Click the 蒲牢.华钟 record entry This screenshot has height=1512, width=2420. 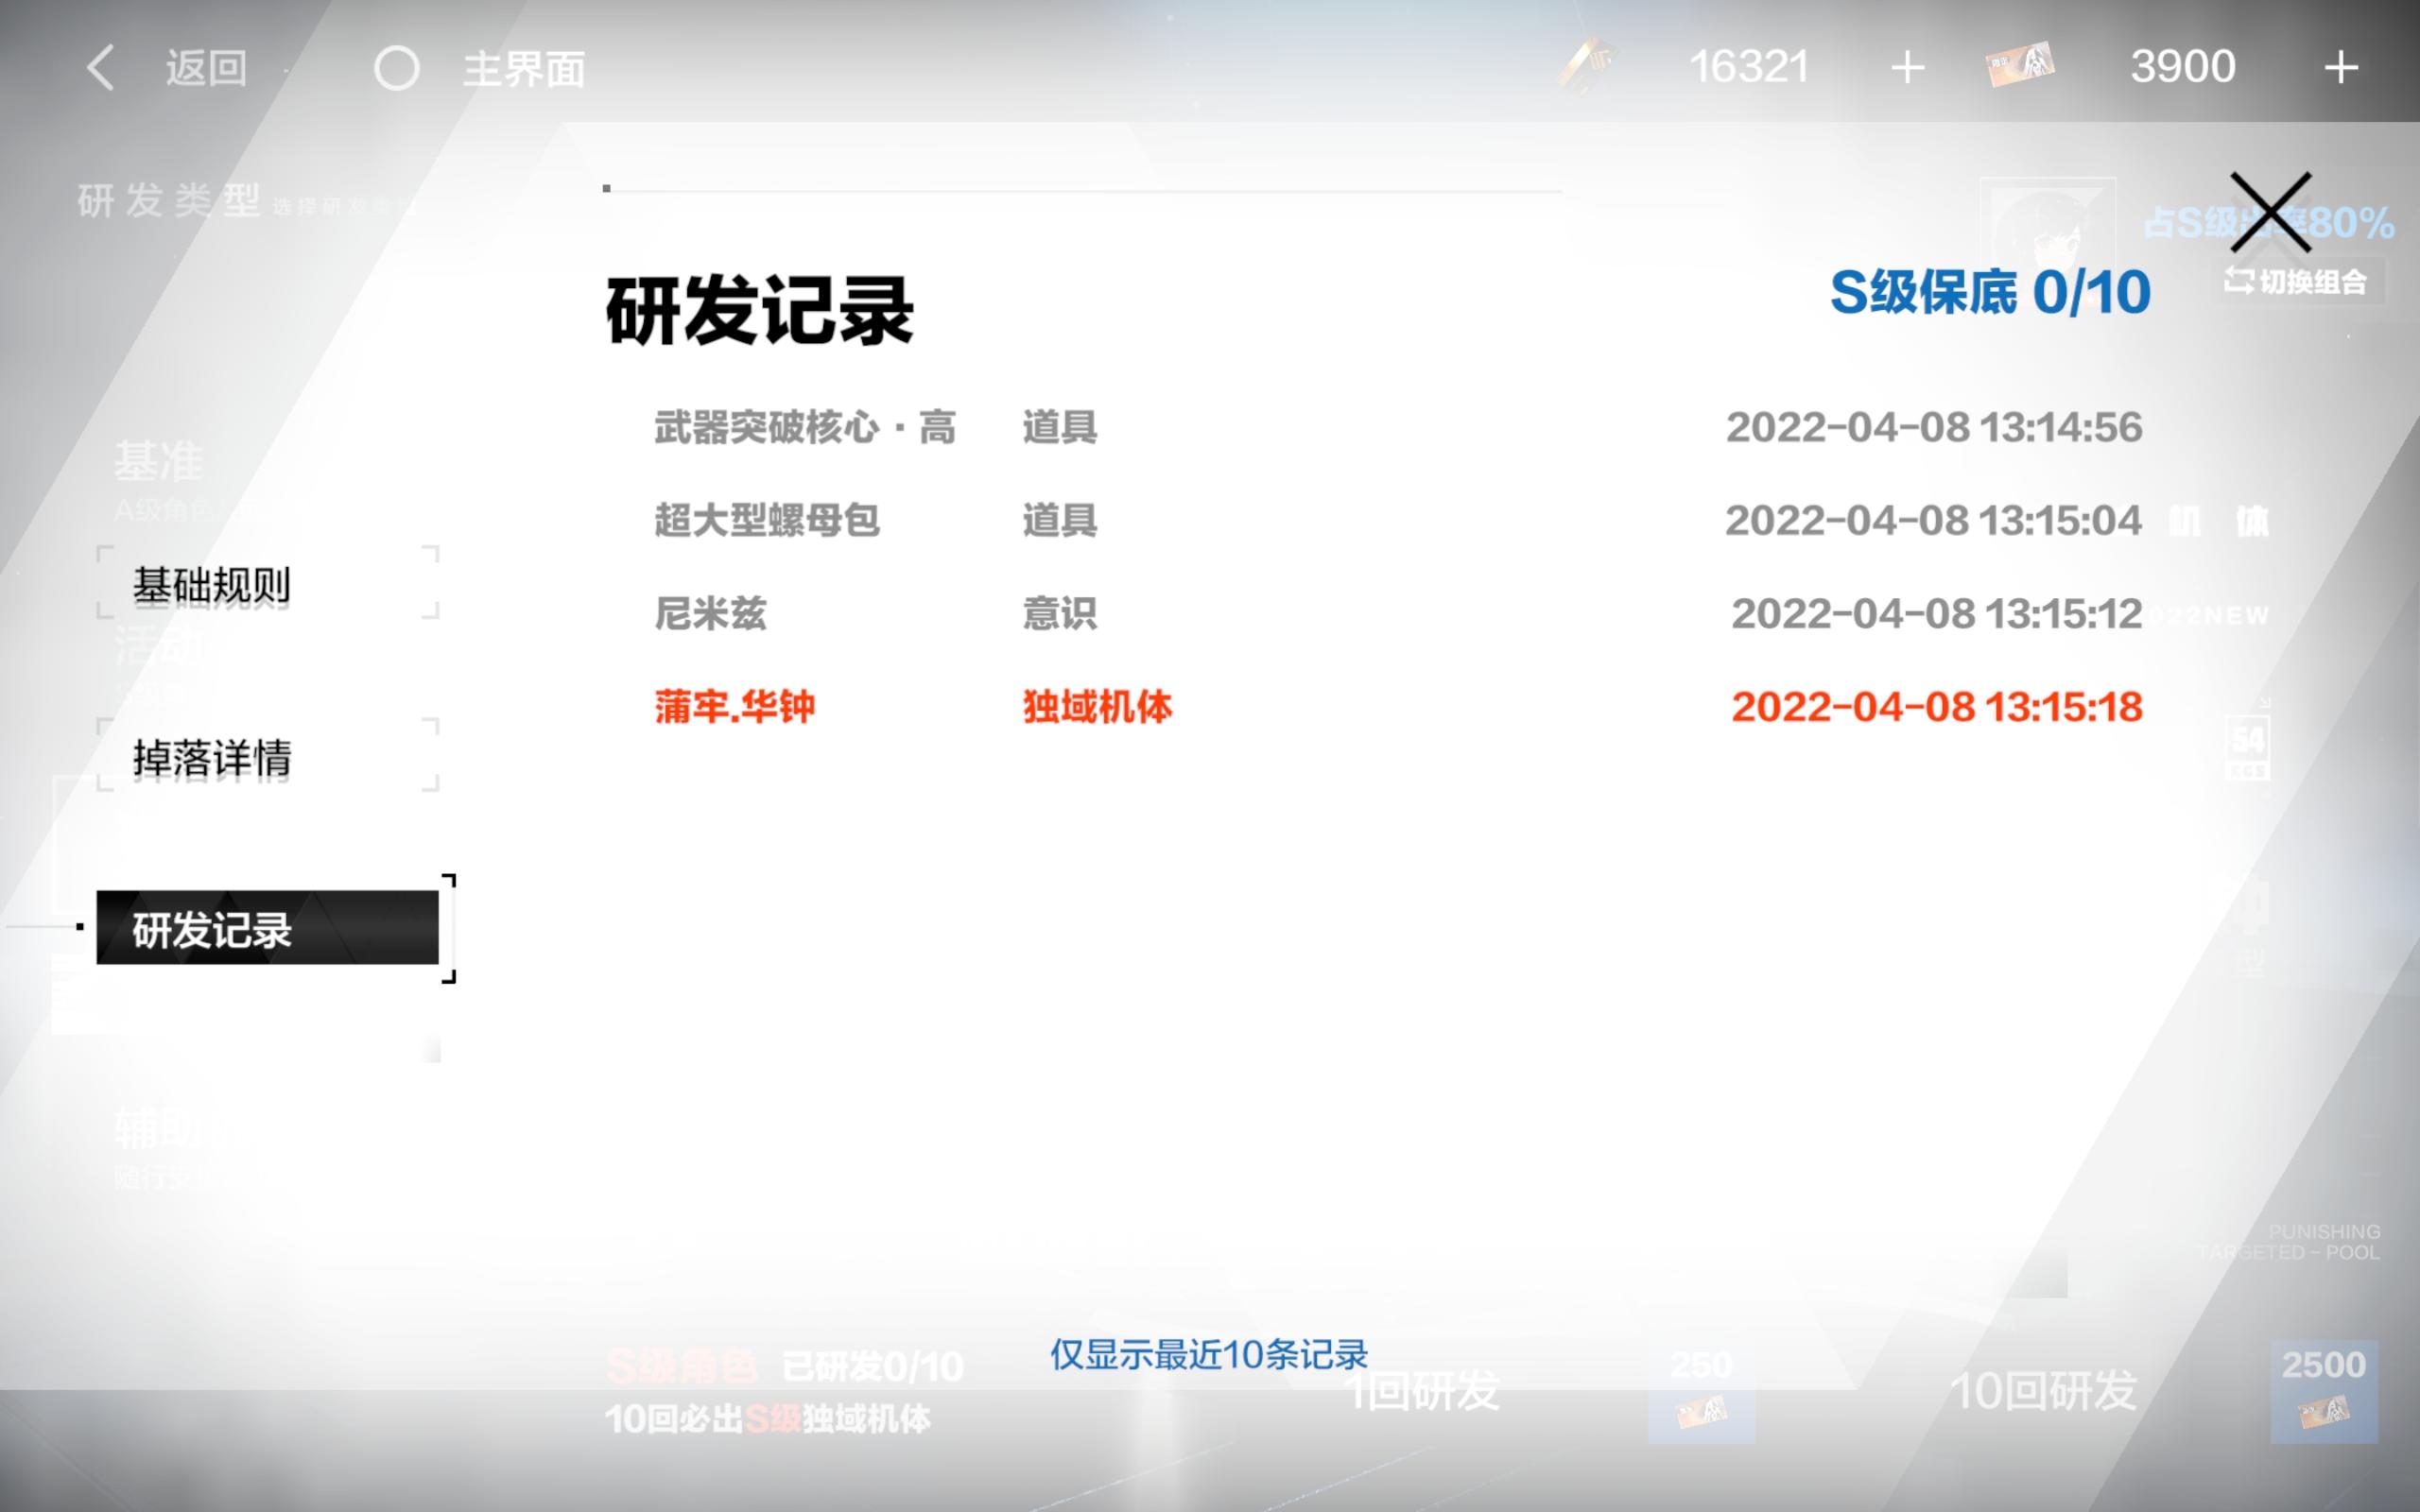pos(735,707)
